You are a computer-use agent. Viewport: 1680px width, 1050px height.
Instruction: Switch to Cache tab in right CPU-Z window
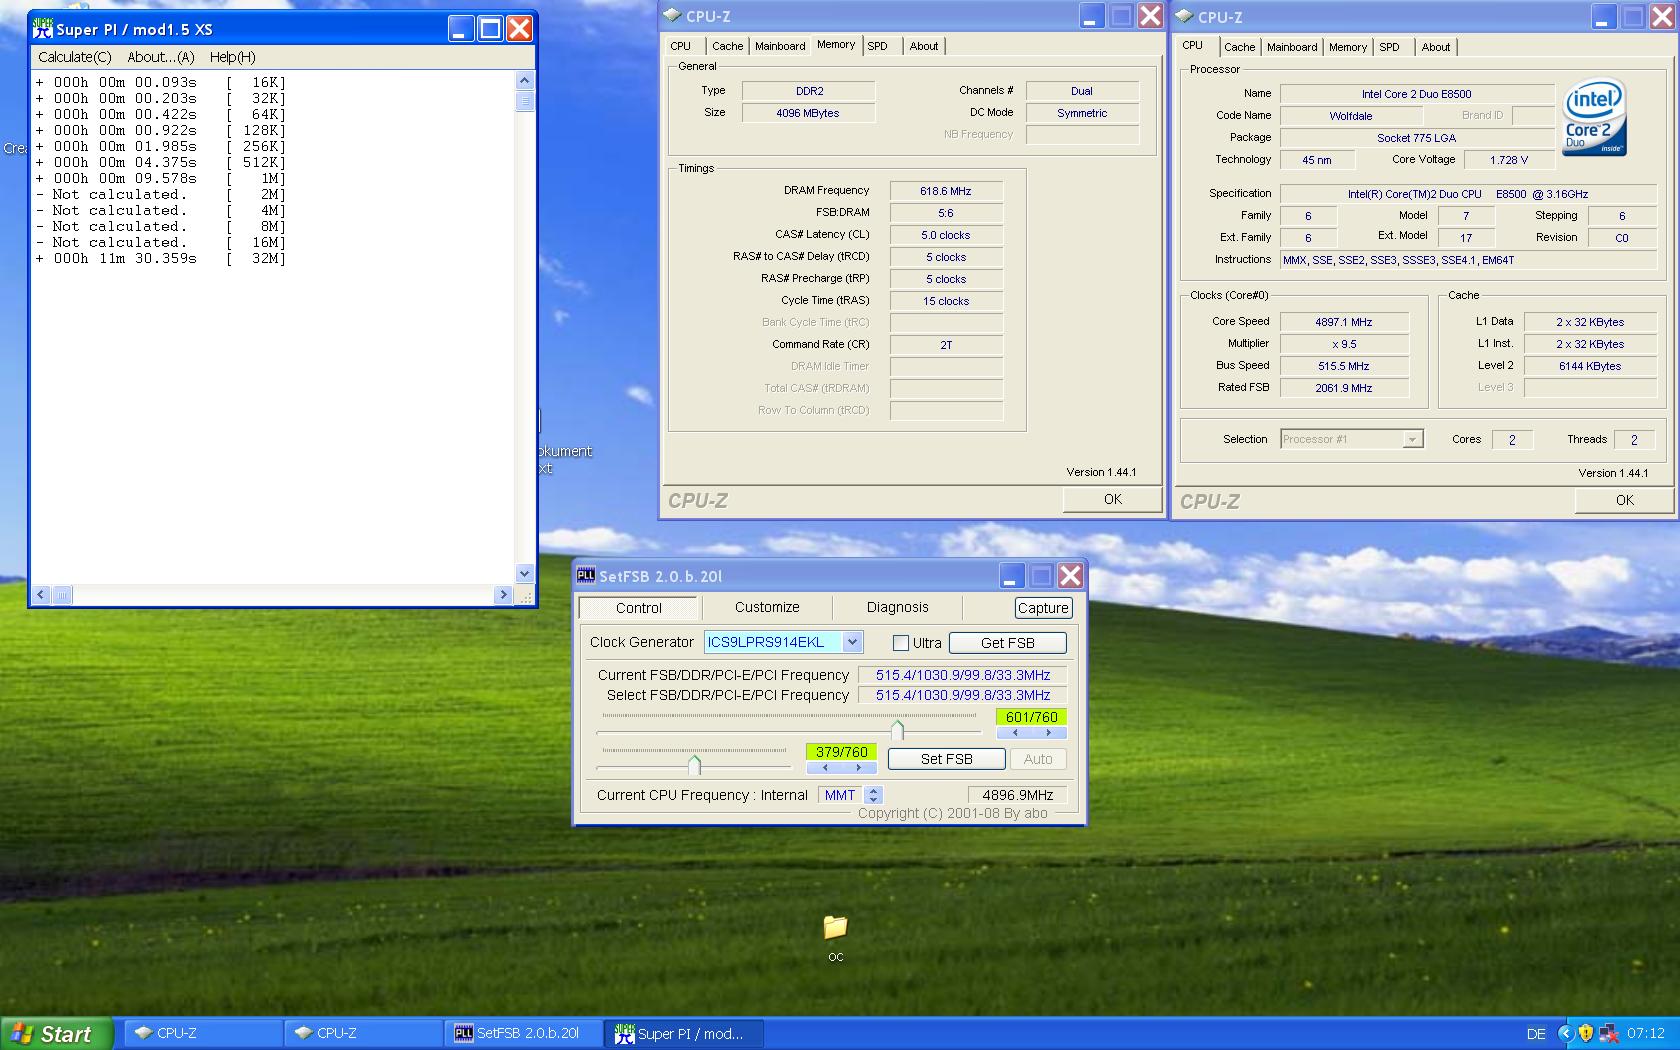click(1239, 47)
